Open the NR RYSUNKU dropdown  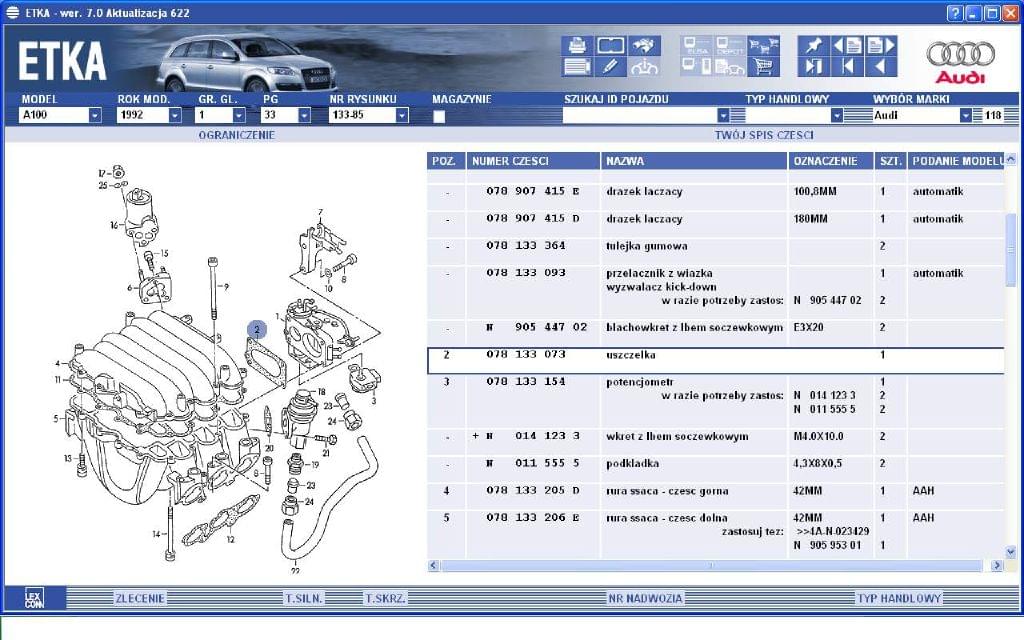402,116
